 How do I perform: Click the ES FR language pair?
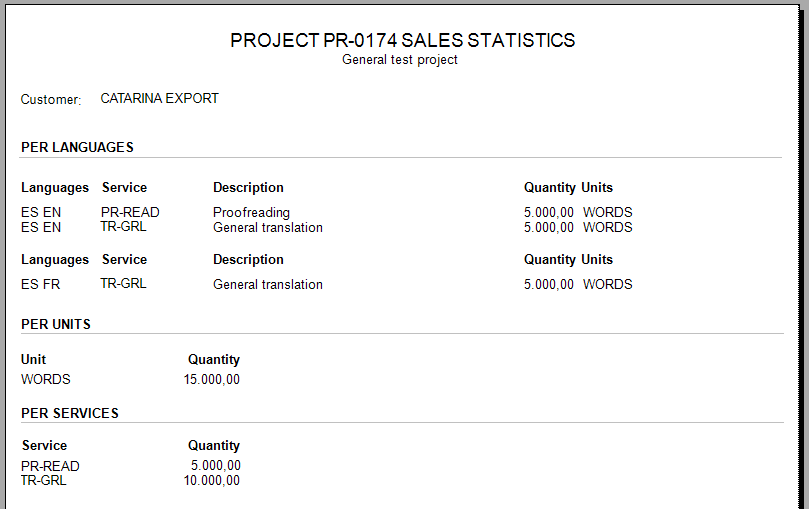pos(40,284)
